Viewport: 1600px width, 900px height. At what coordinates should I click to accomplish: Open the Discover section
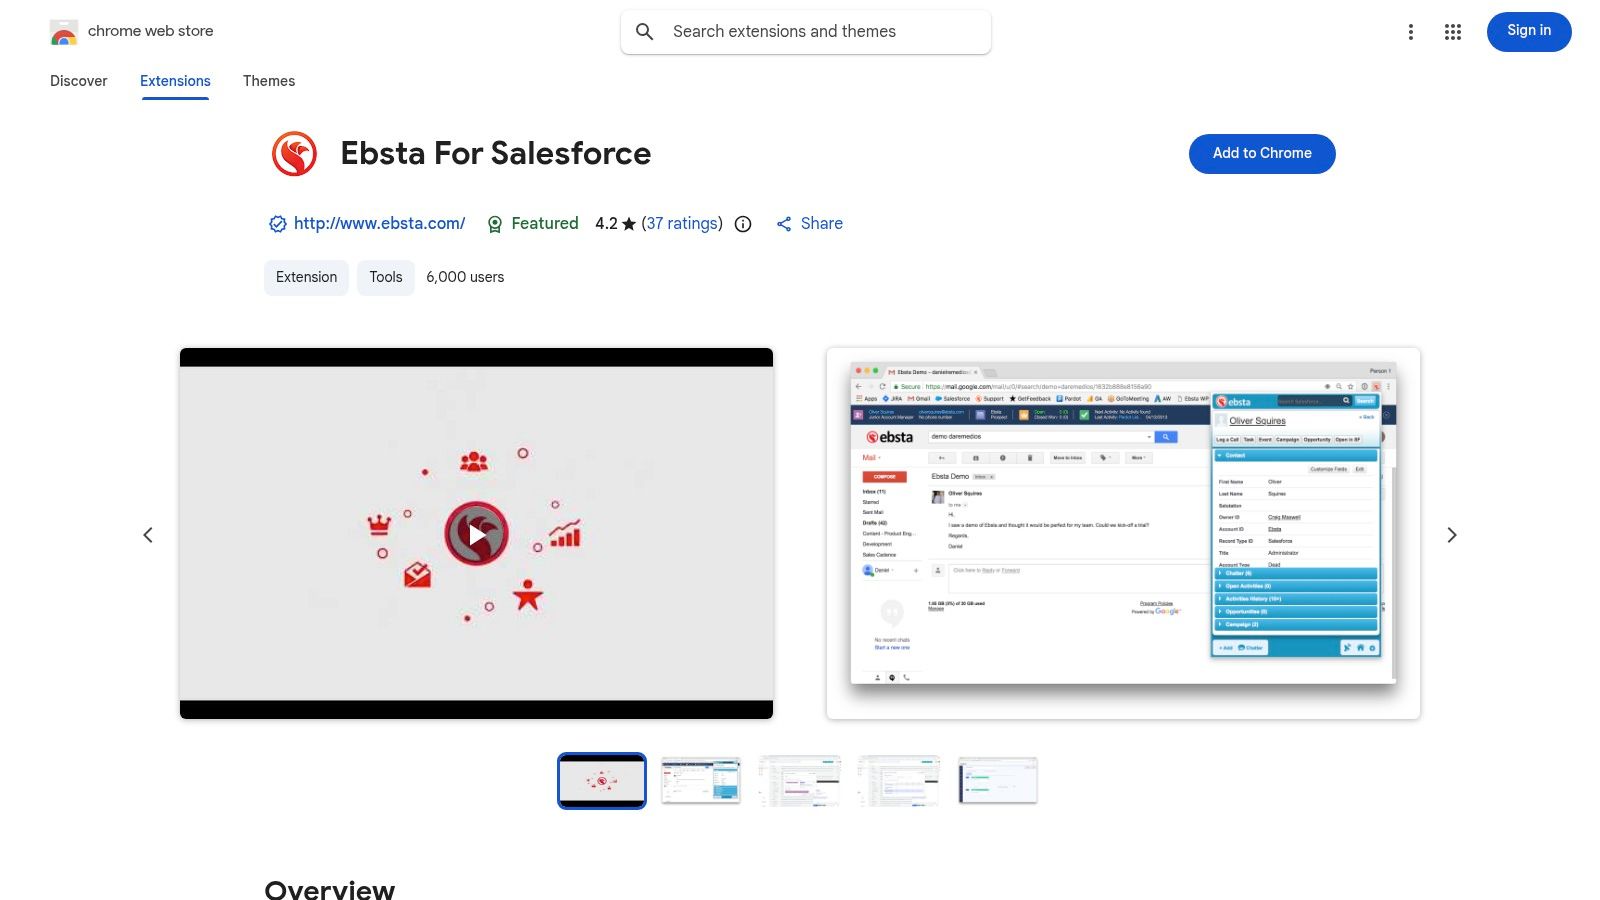pyautogui.click(x=78, y=81)
